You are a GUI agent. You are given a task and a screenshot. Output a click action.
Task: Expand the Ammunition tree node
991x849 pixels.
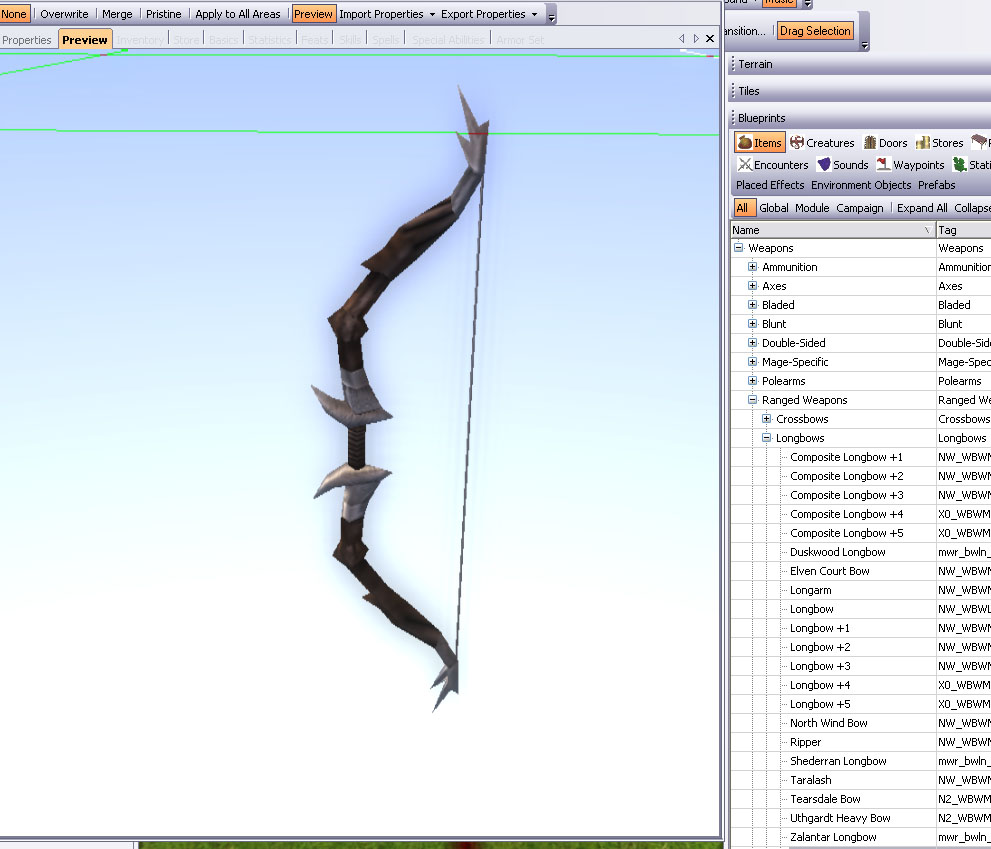pyautogui.click(x=752, y=267)
